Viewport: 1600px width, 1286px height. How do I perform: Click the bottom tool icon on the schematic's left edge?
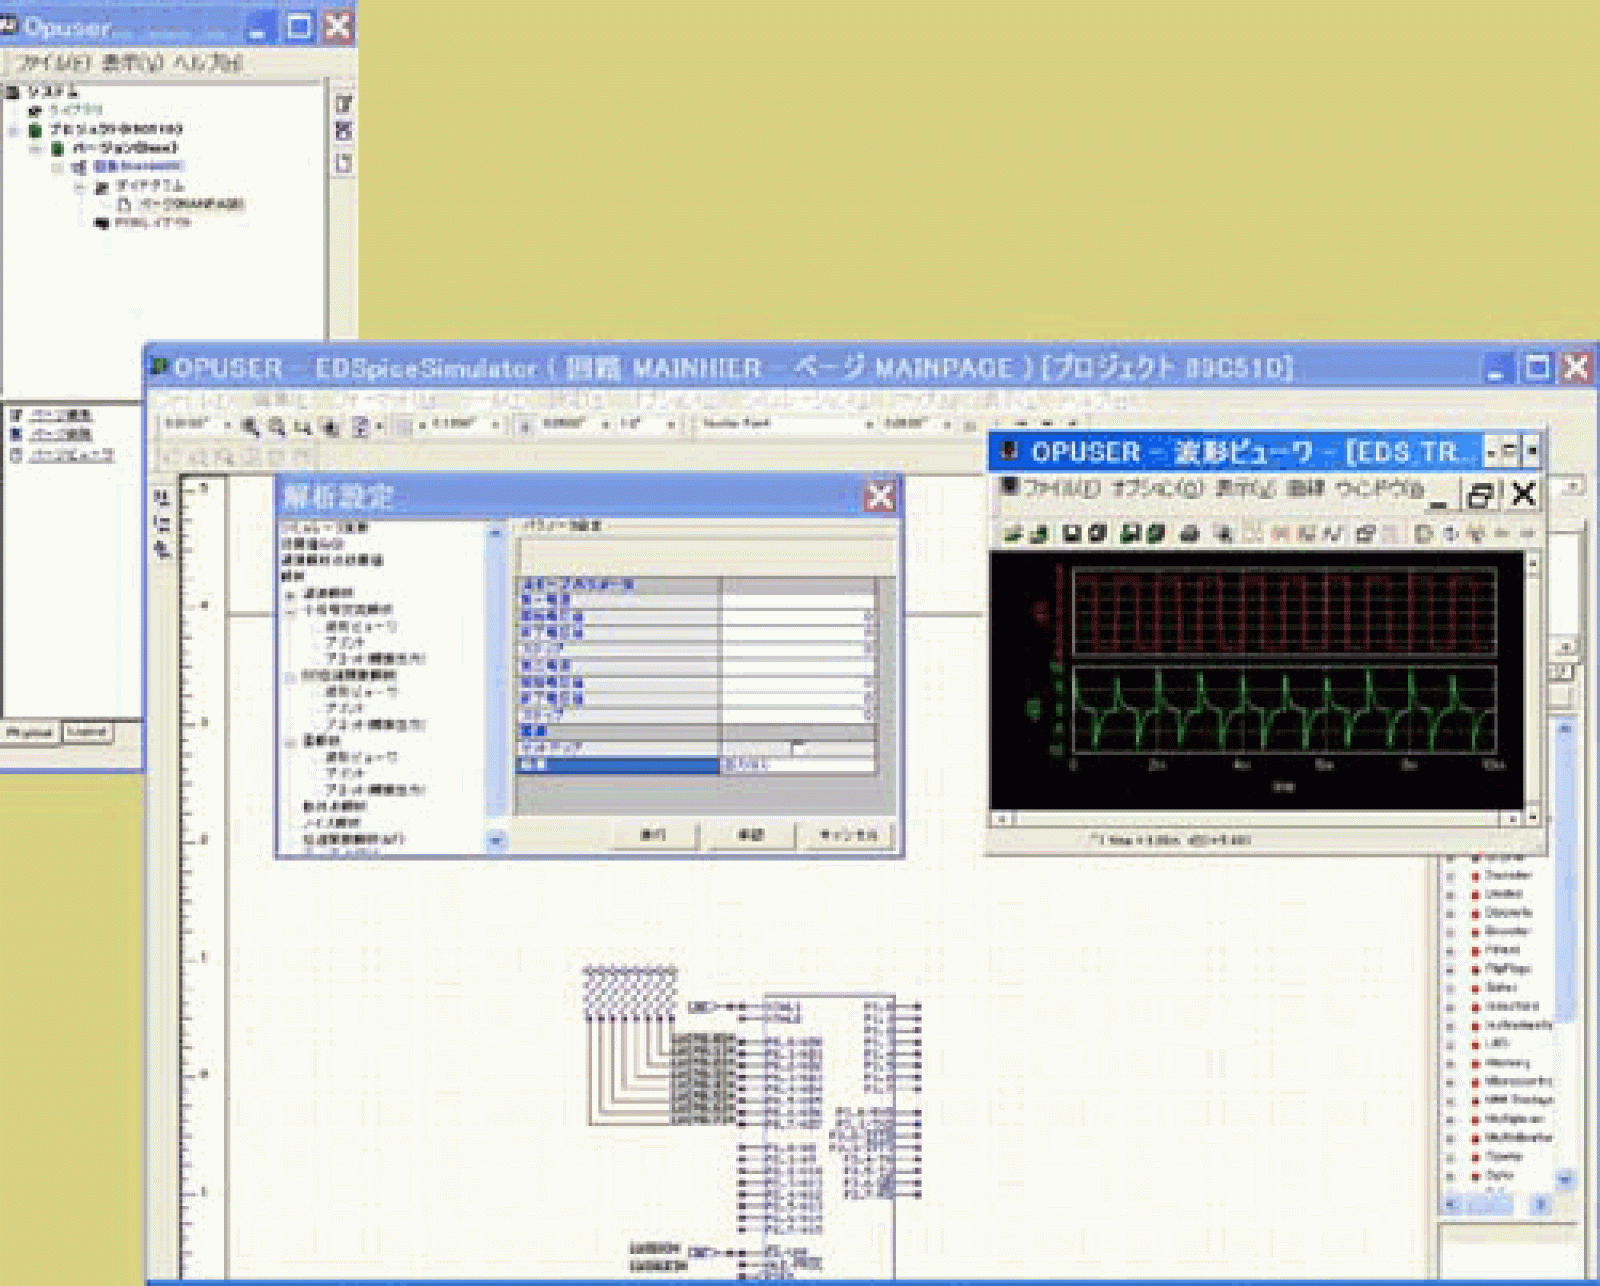point(163,549)
